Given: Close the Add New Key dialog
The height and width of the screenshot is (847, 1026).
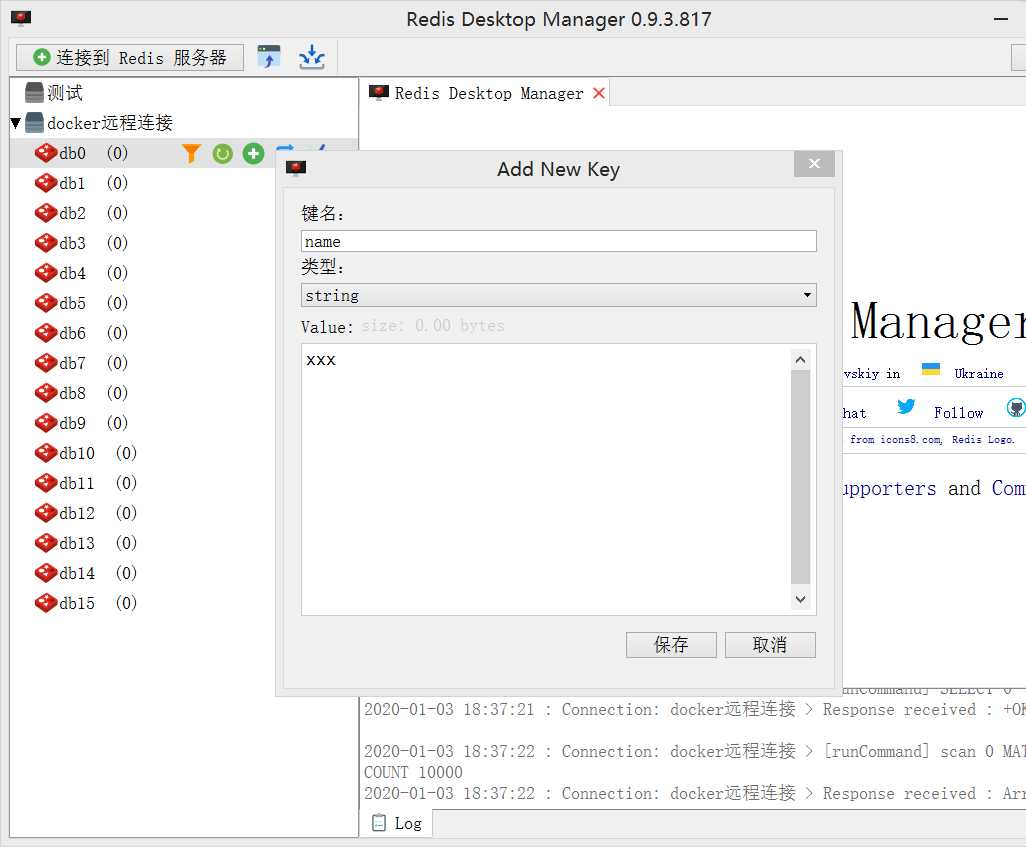Looking at the screenshot, I should click(x=814, y=164).
